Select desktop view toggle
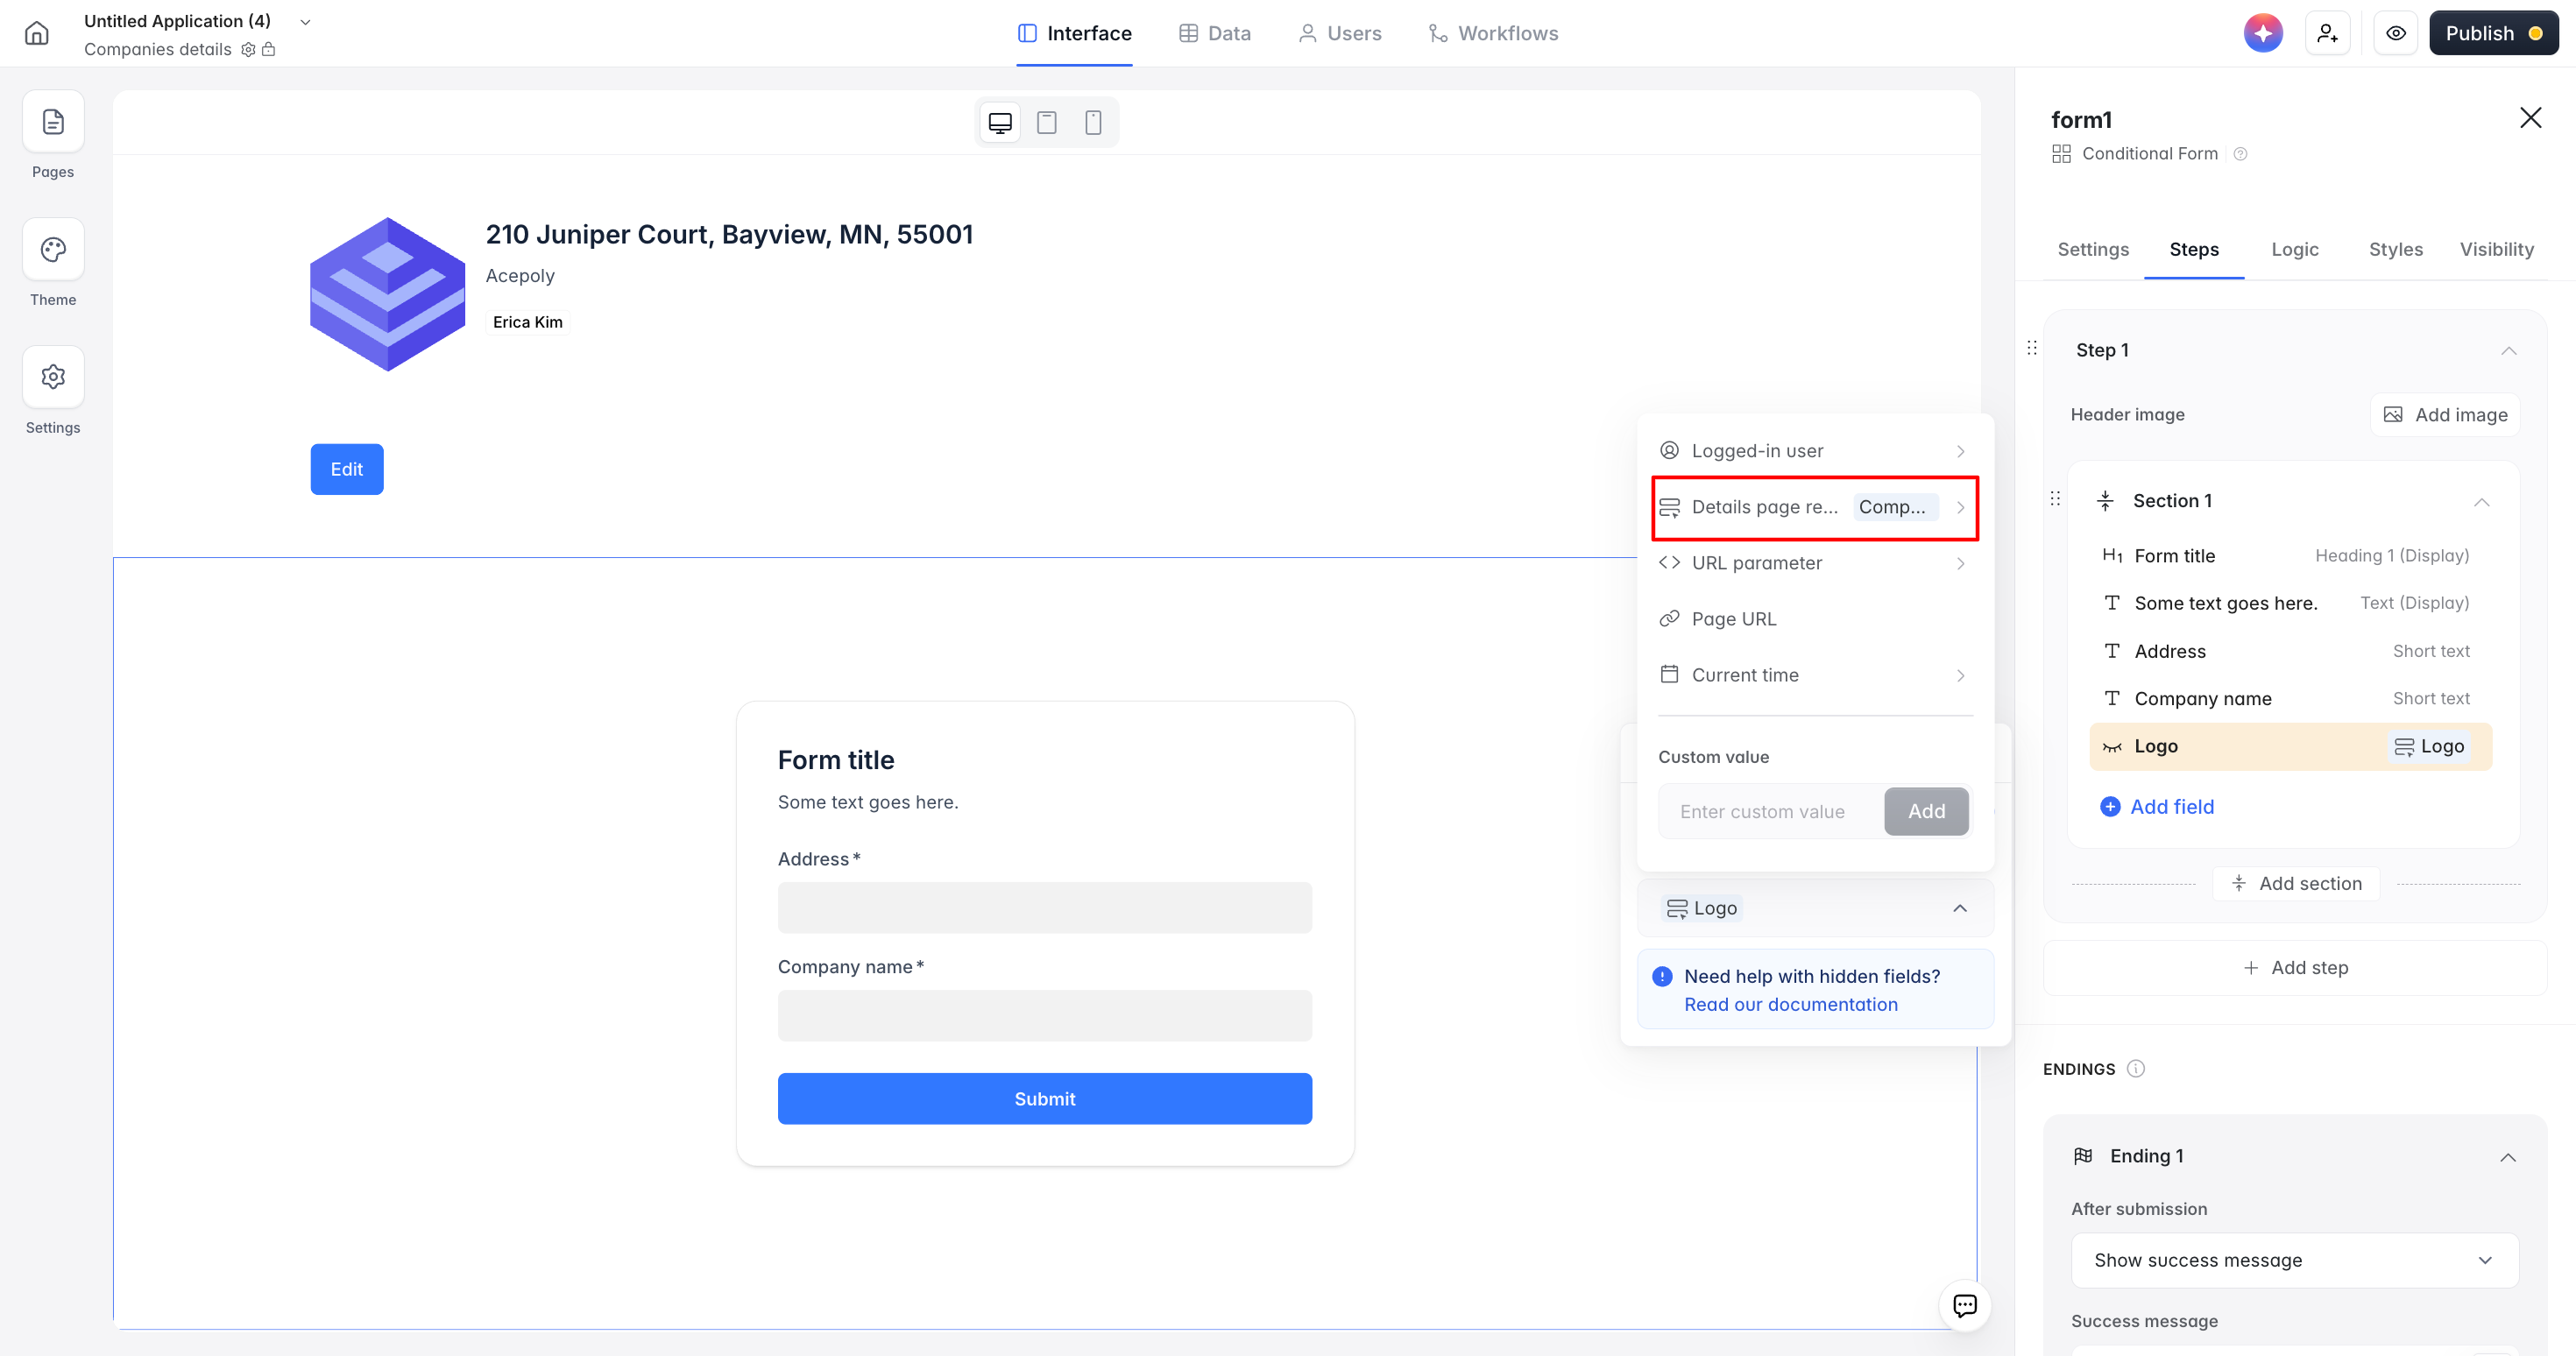The image size is (2576, 1356). click(x=999, y=123)
